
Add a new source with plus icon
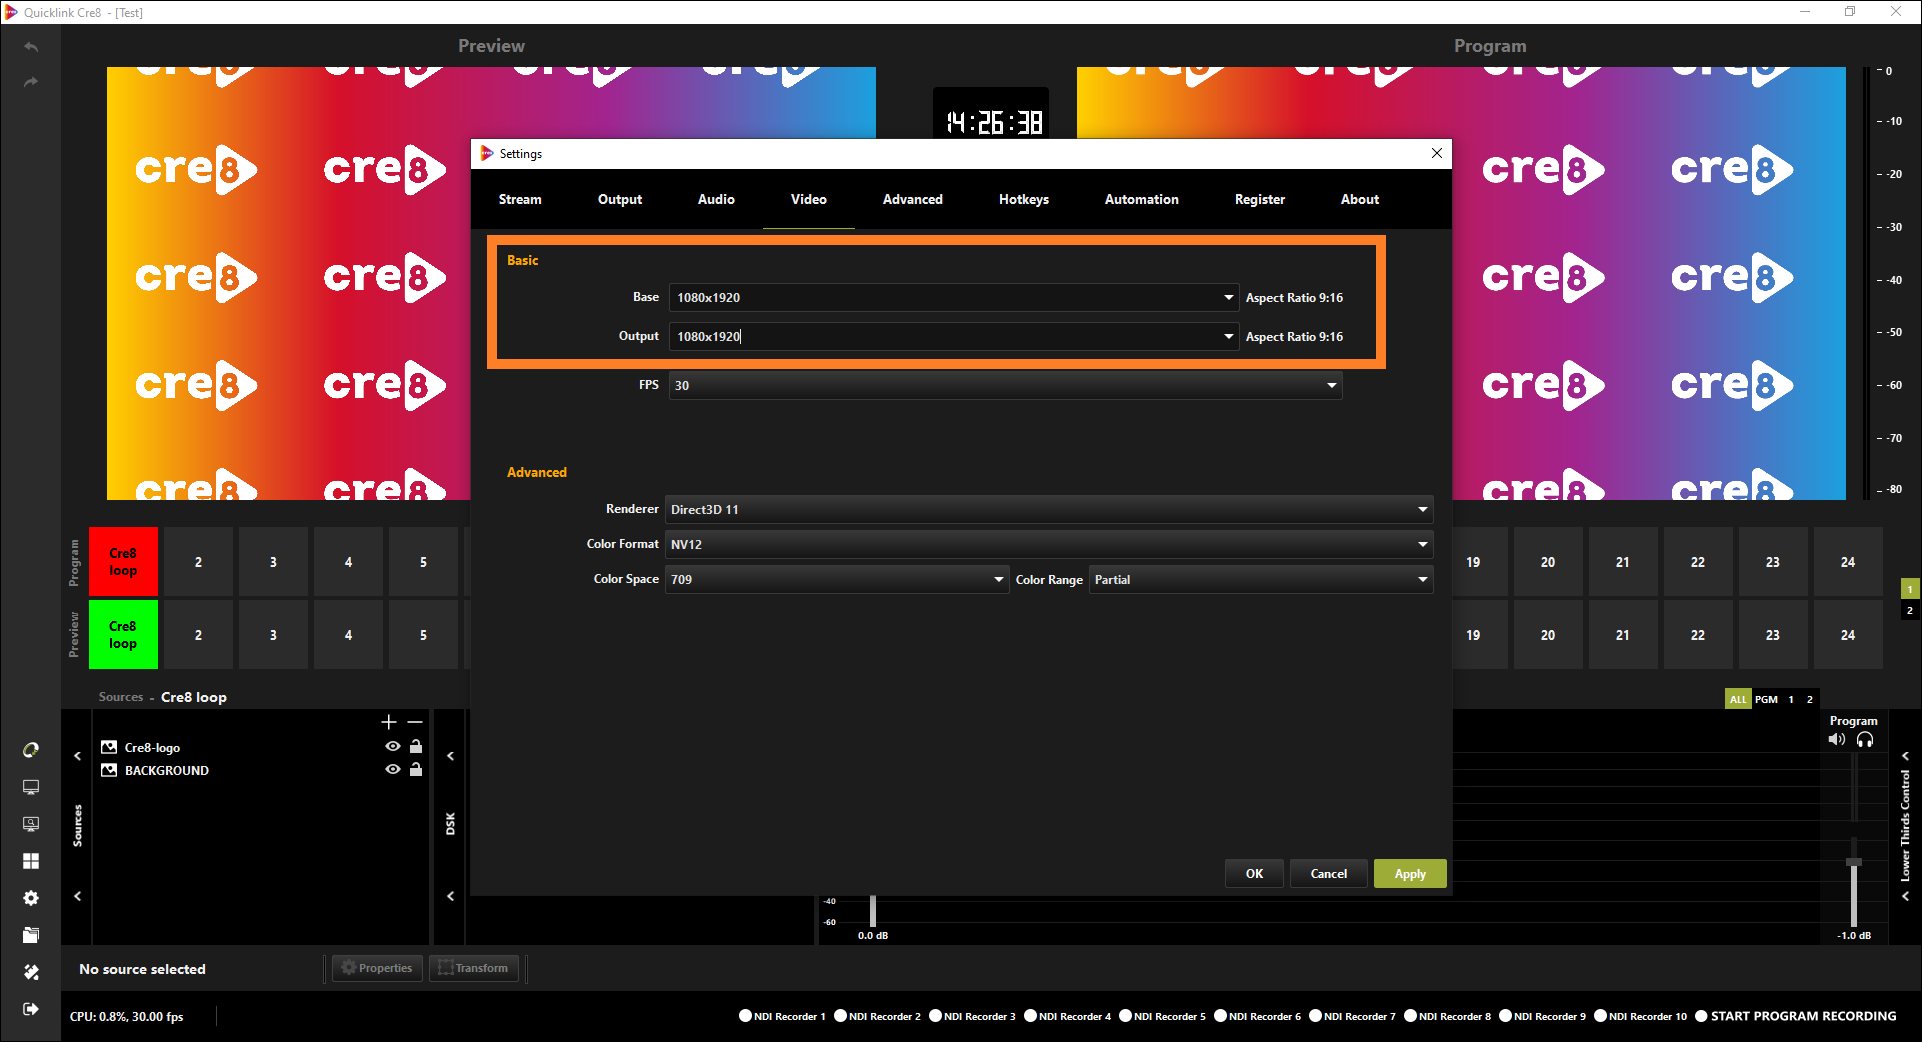[389, 722]
